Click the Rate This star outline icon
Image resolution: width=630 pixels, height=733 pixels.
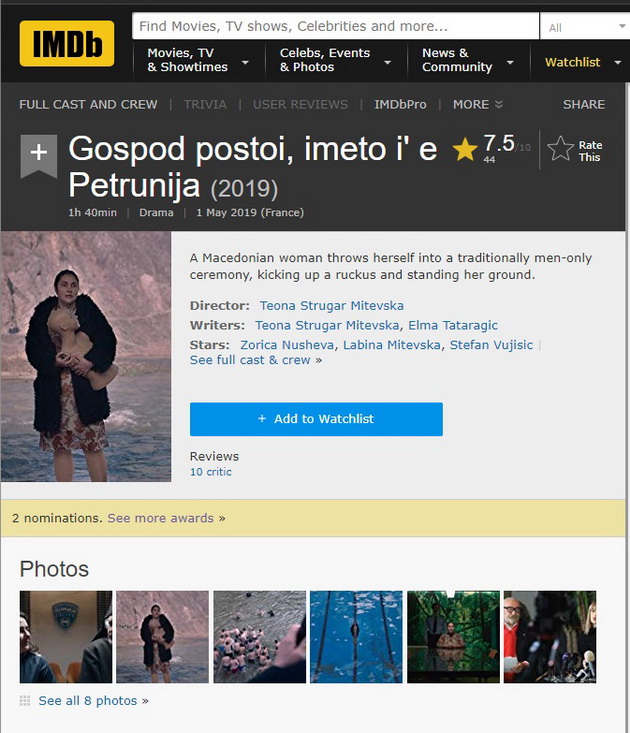coord(560,149)
